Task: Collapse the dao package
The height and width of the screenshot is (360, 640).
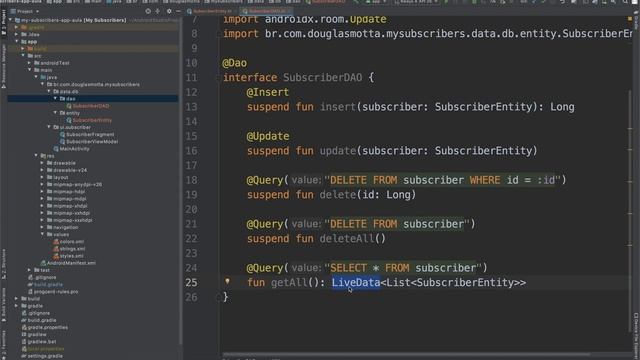Action: [x=56, y=98]
